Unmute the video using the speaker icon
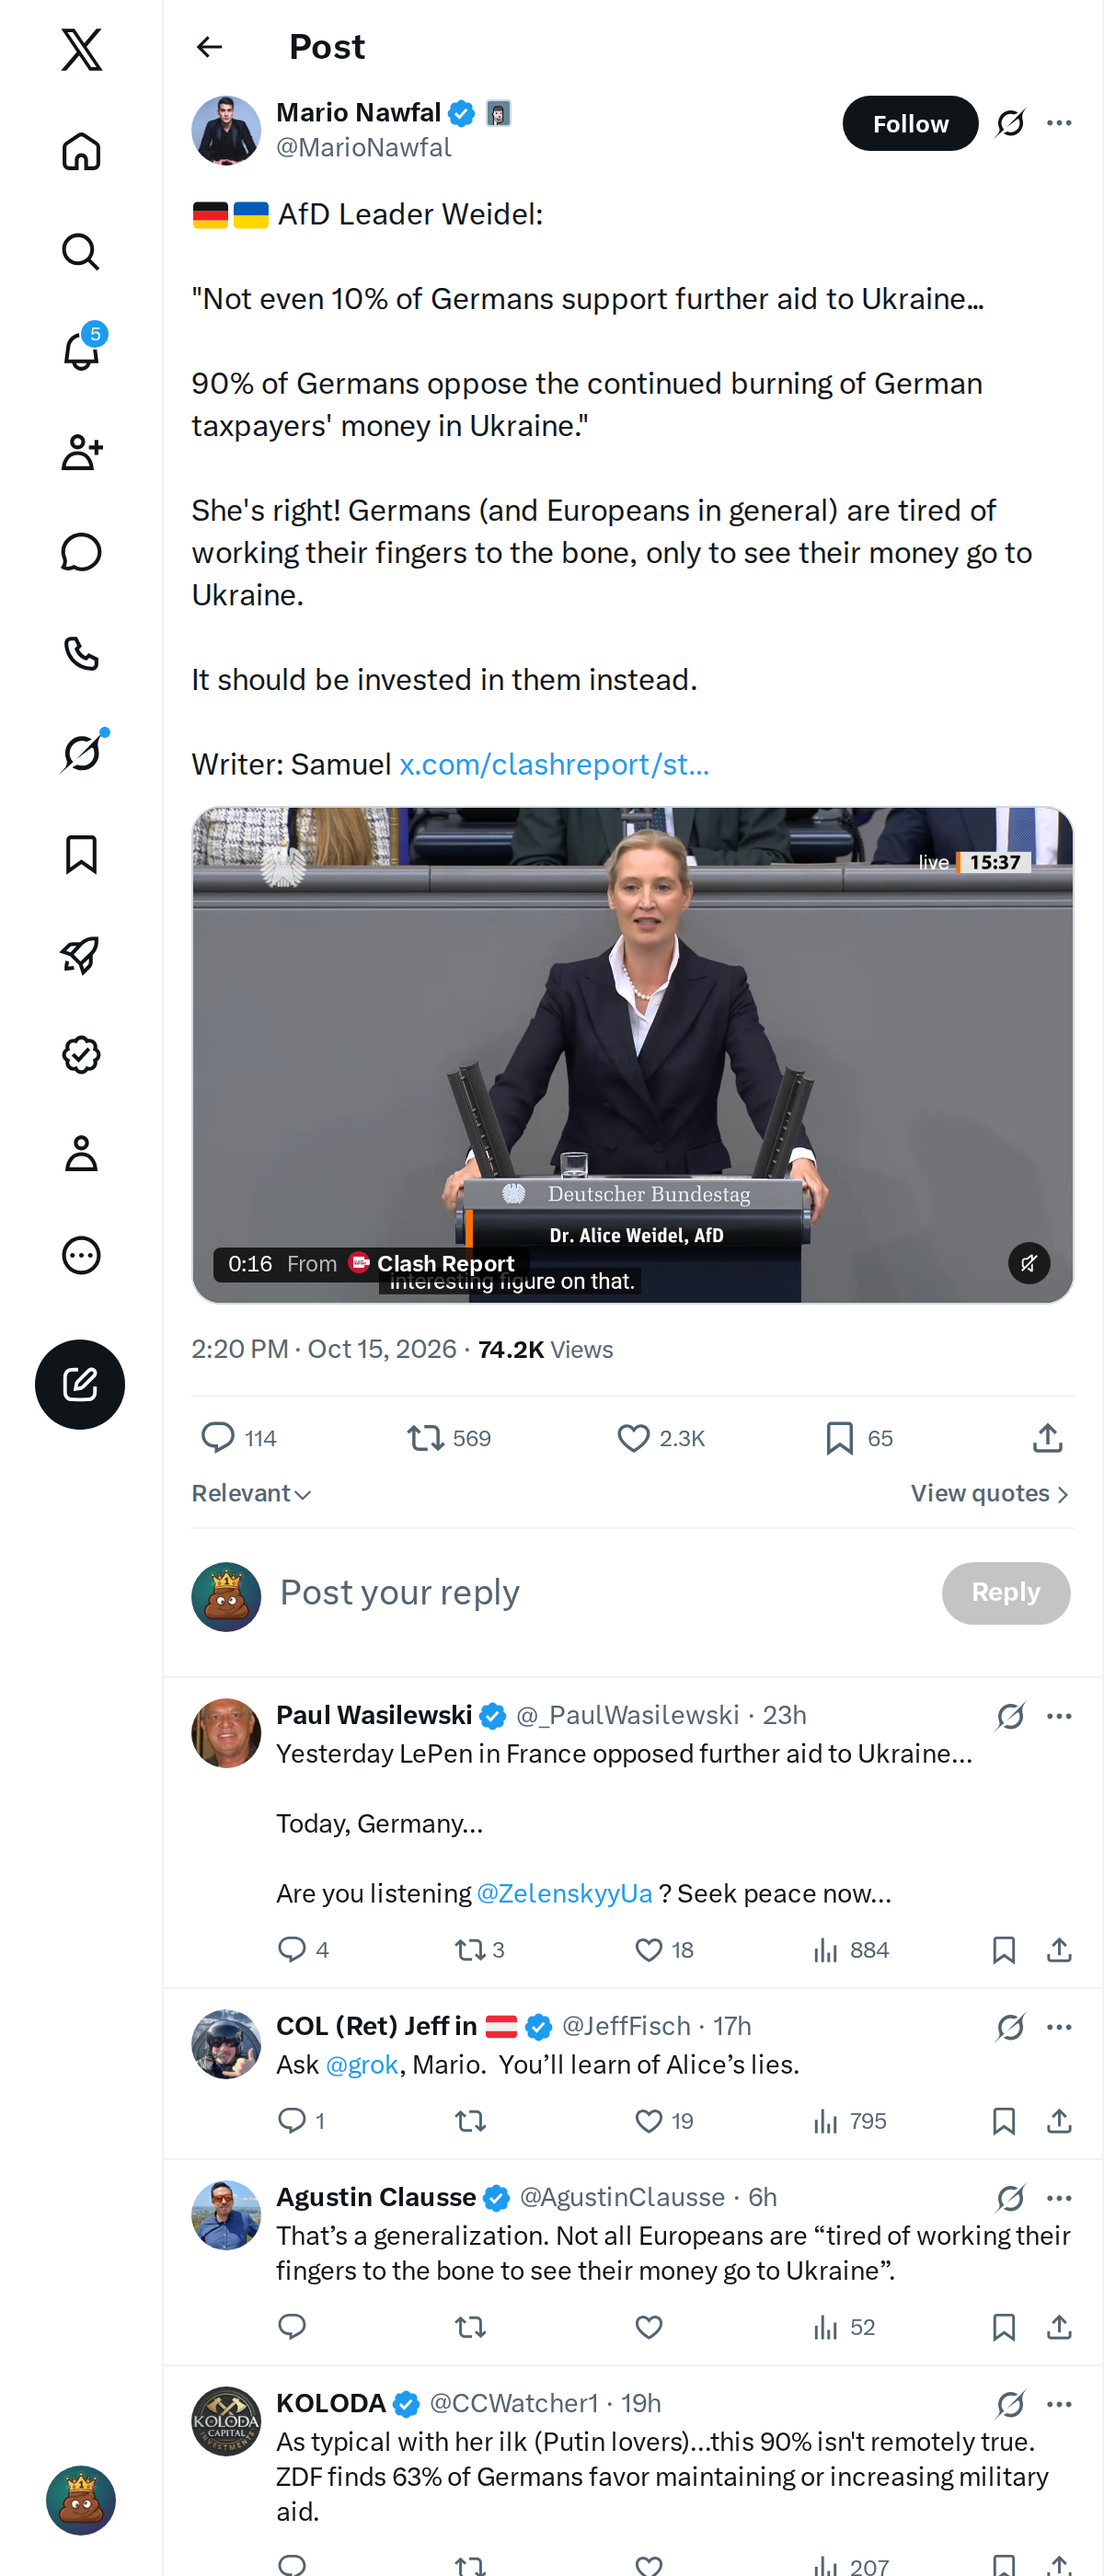 point(1028,1263)
